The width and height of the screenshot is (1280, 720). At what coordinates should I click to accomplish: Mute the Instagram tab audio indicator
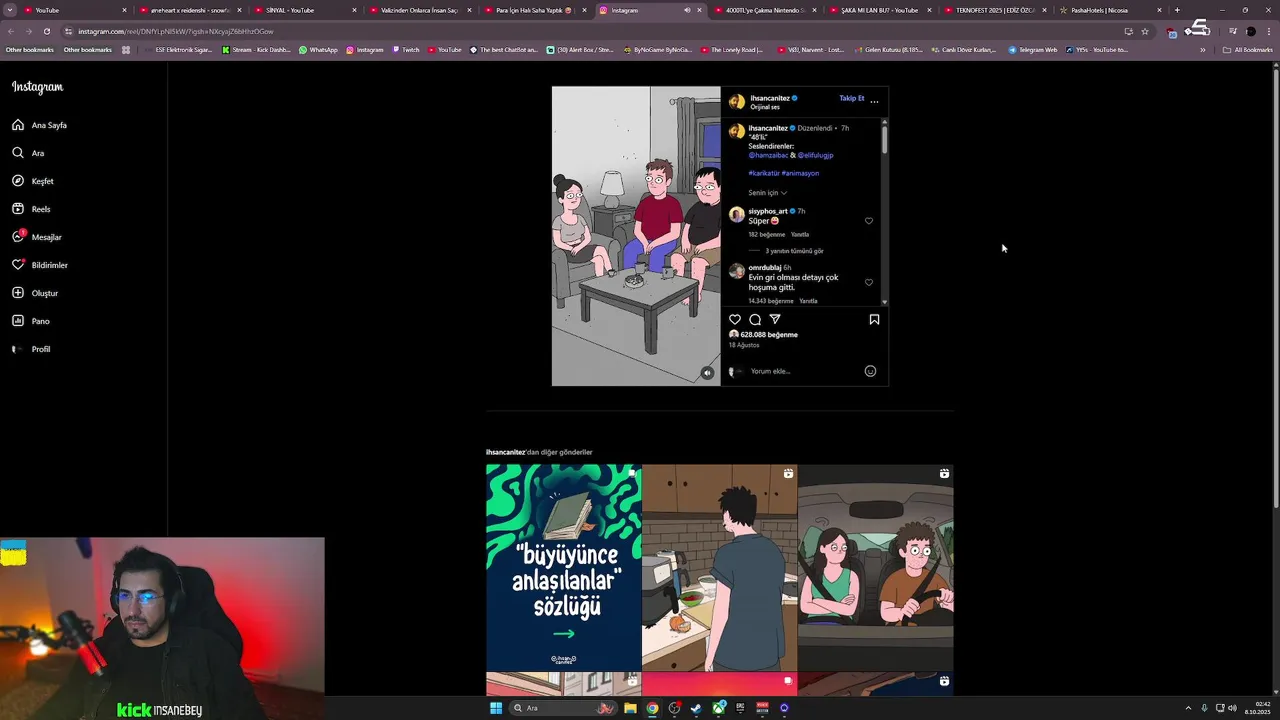click(687, 10)
